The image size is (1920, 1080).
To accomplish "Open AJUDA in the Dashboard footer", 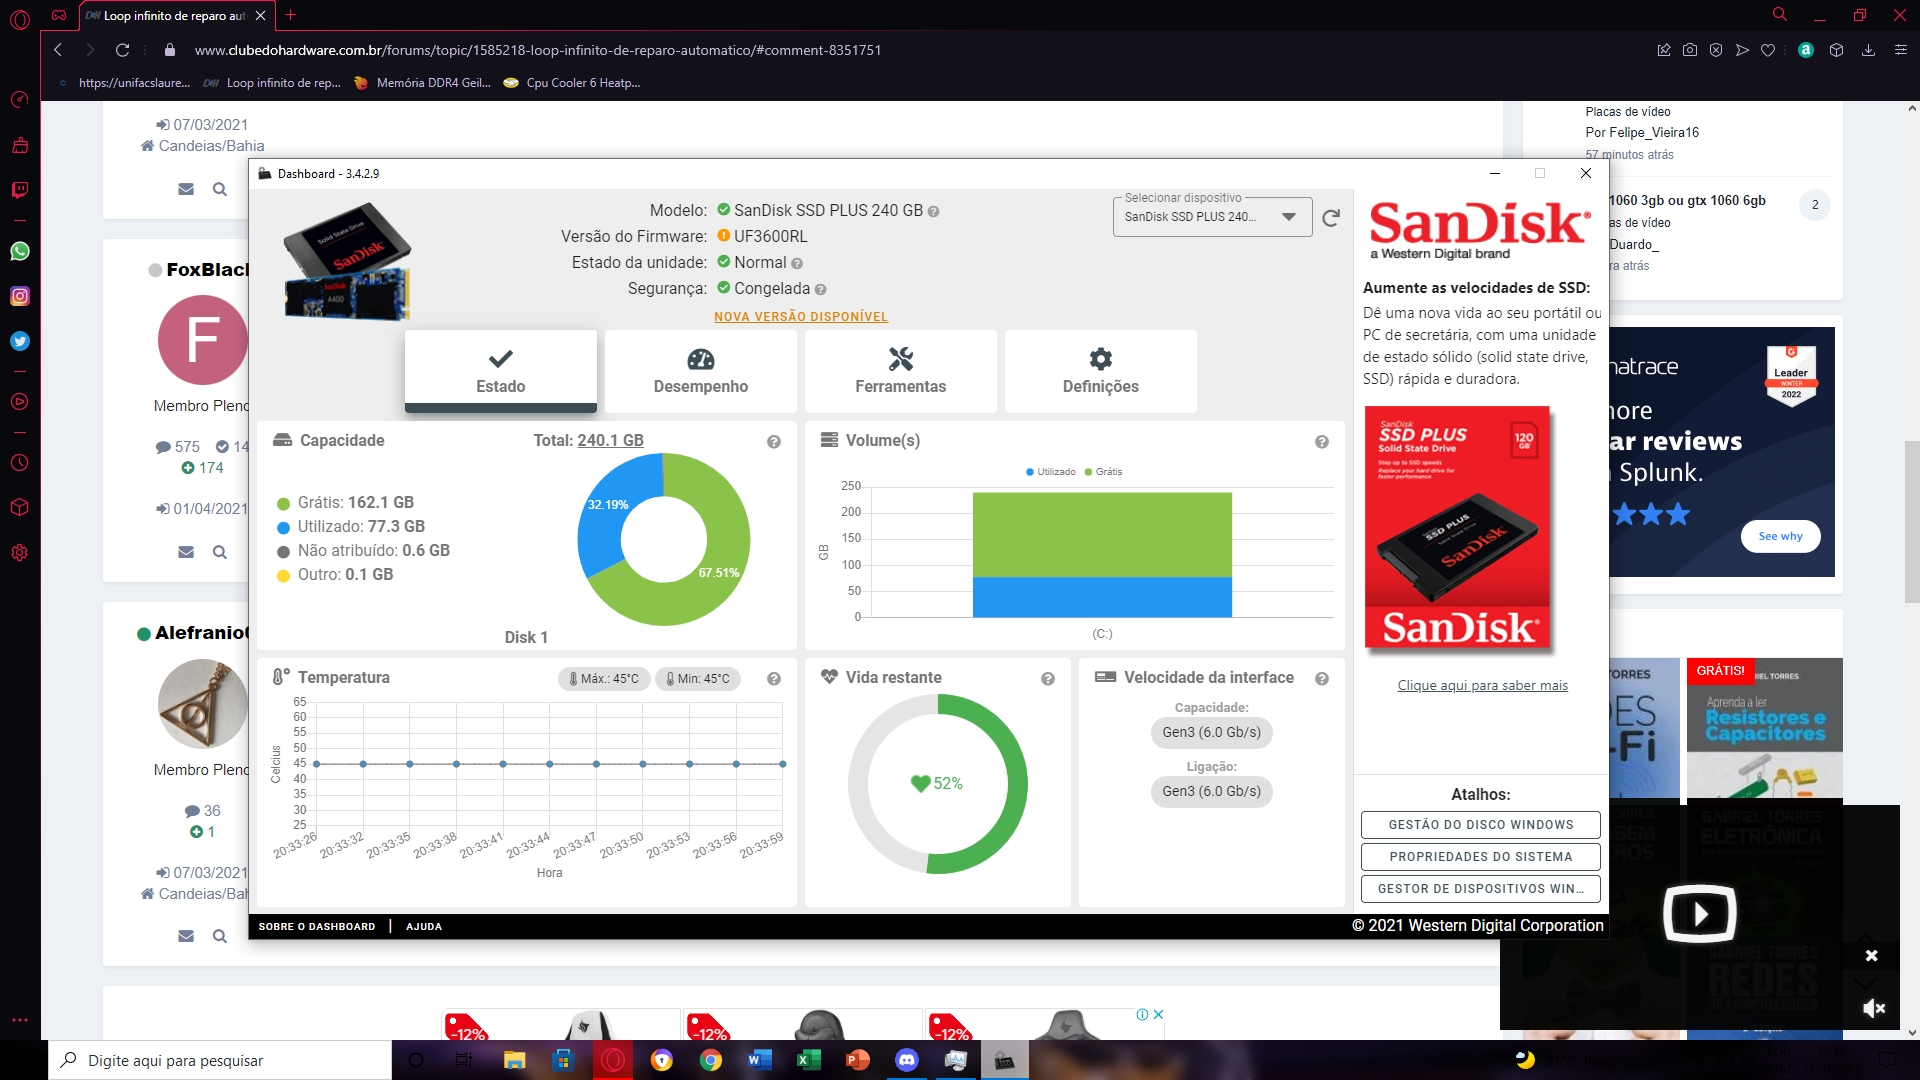I will point(424,927).
